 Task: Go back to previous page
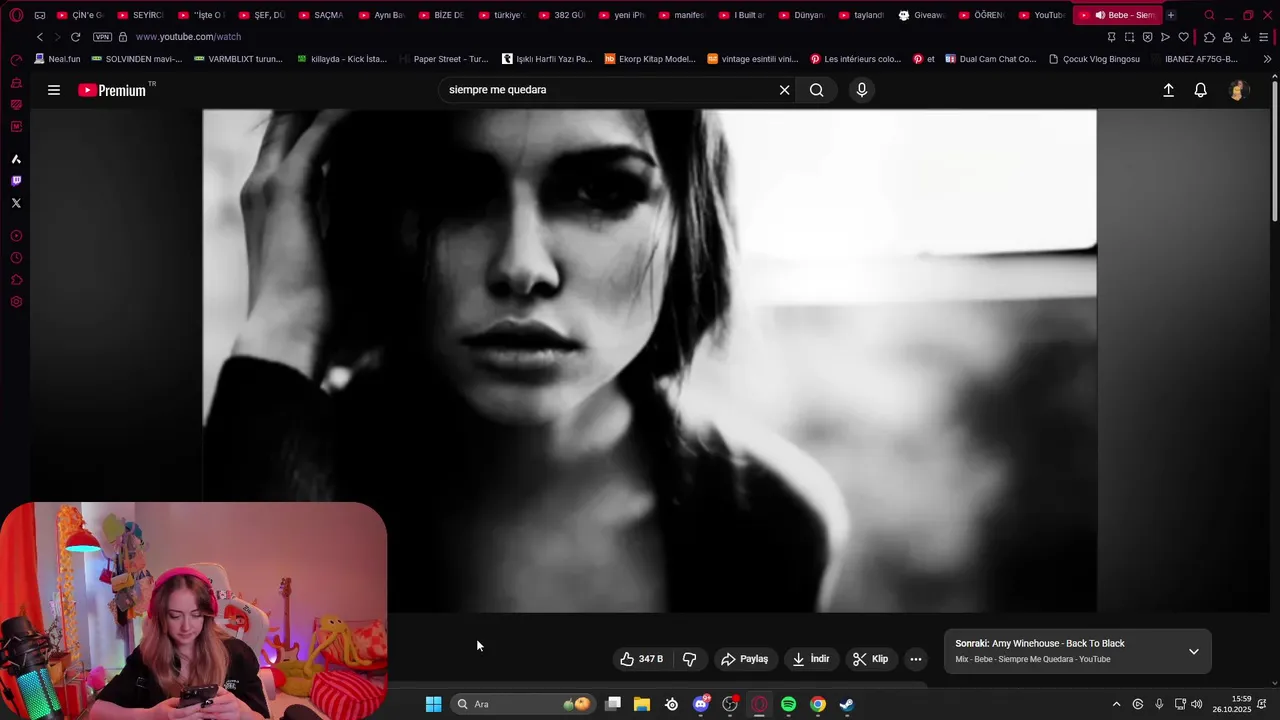point(40,37)
